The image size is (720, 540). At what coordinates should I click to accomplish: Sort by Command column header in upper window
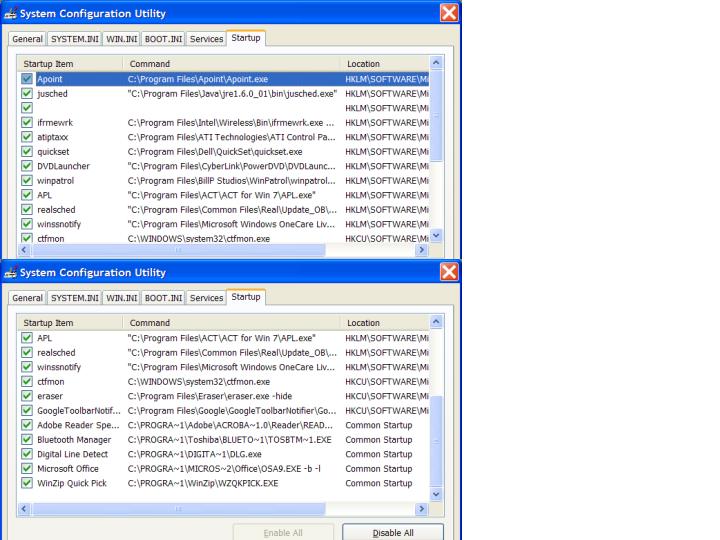[231, 64]
